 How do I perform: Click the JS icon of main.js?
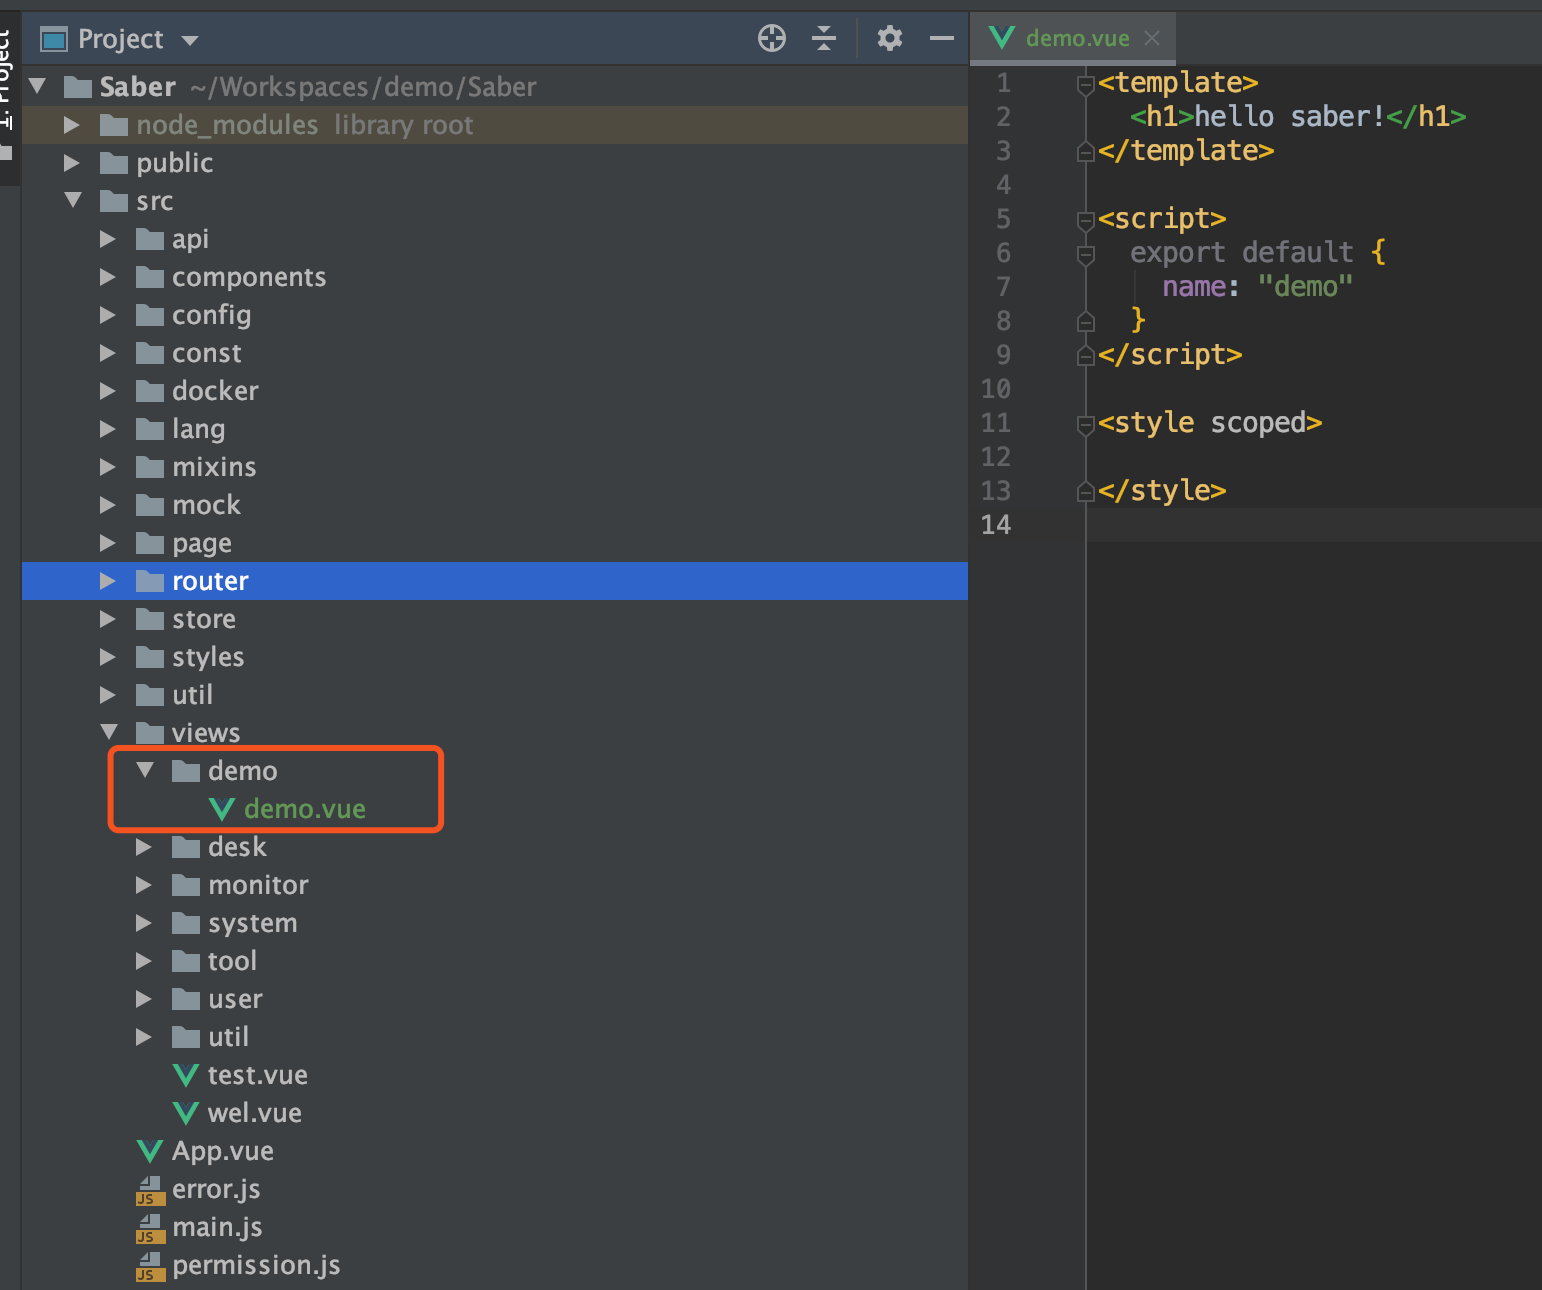coord(150,1228)
